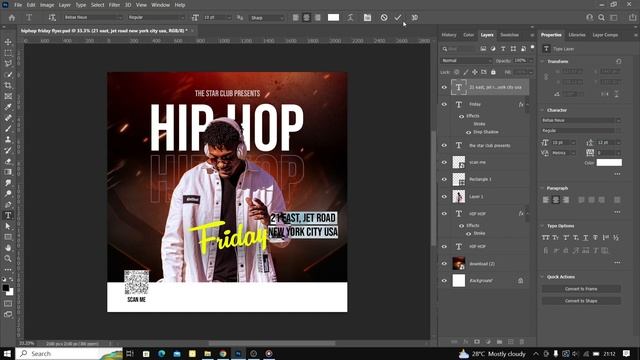
Task: Toggle Drop Shadow effect visibility on Friday
Action: (469, 132)
